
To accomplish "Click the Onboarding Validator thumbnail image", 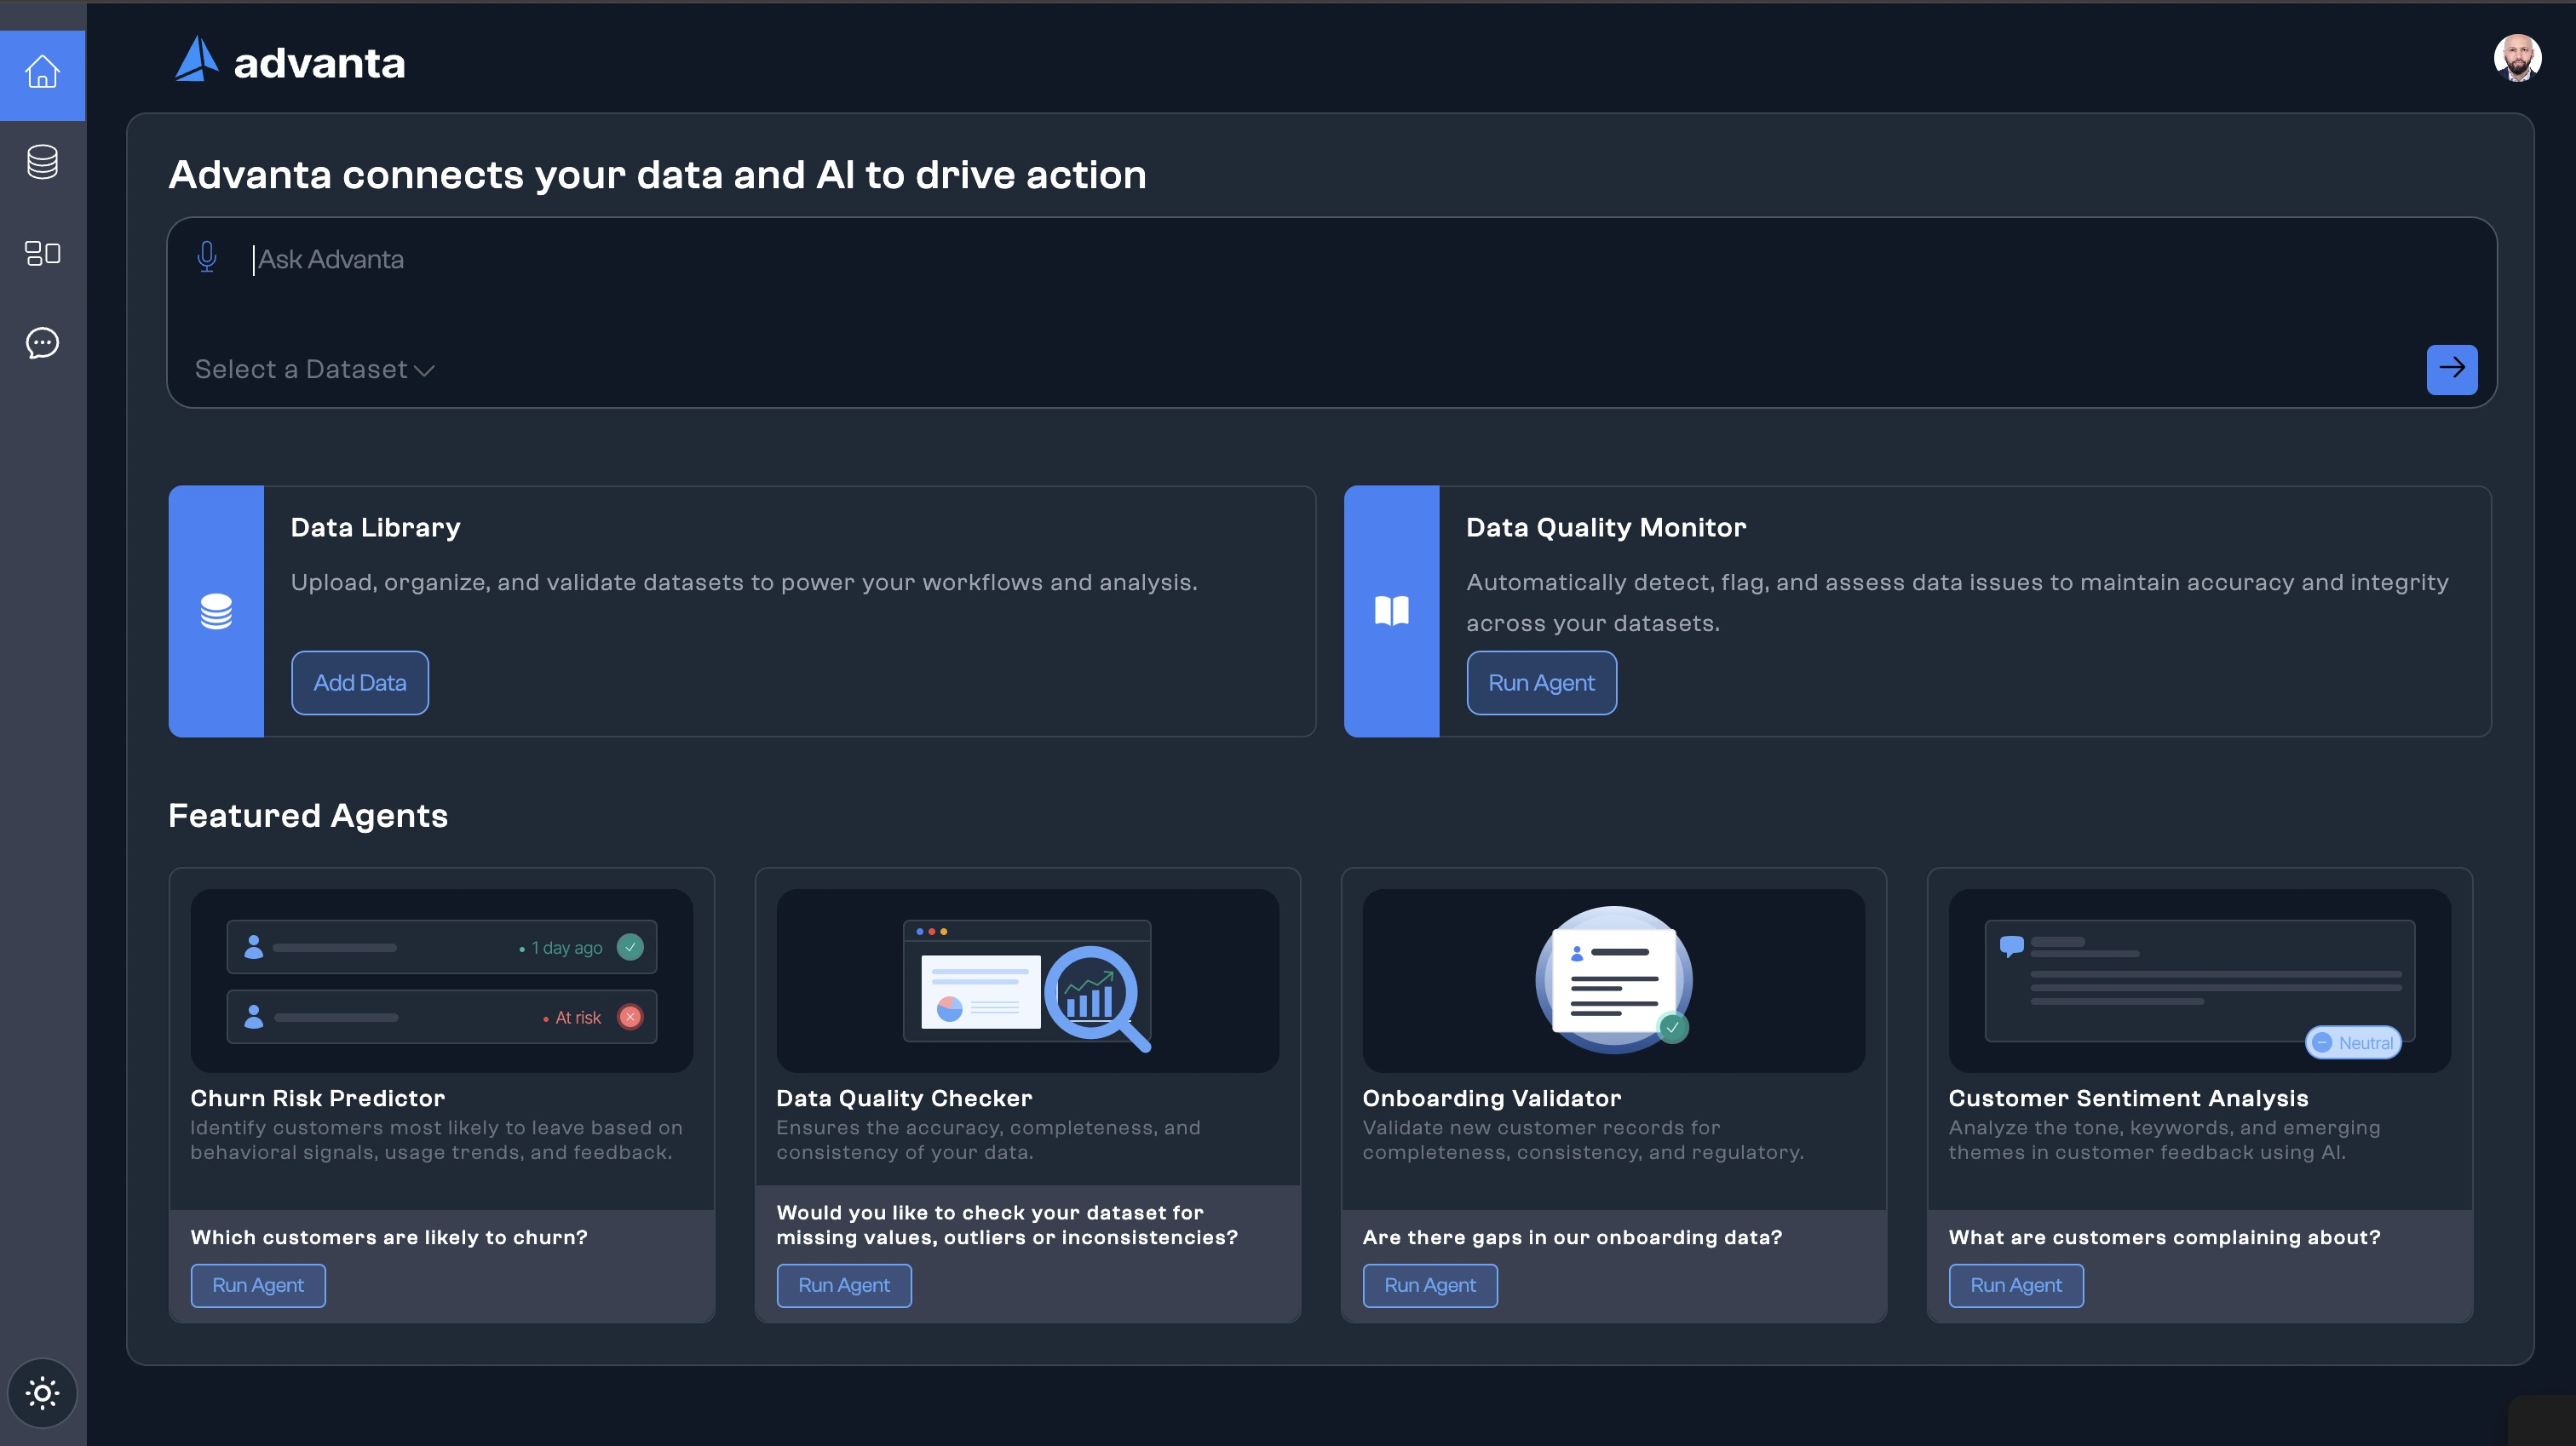I will click(1612, 980).
